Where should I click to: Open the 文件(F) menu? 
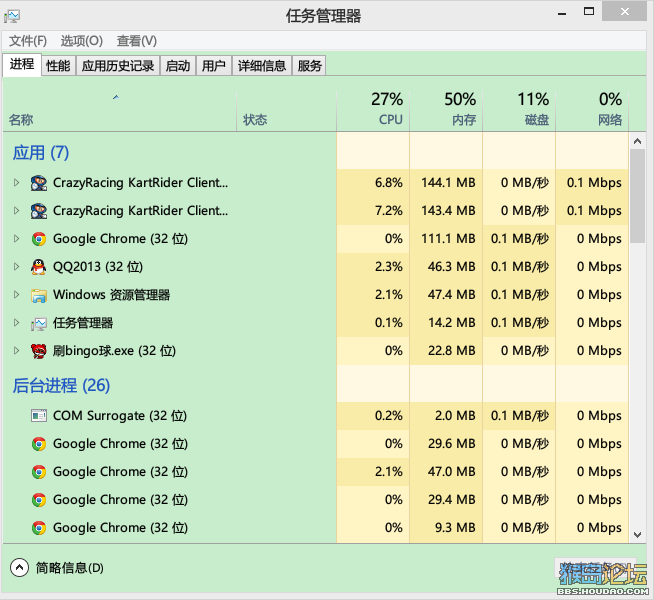click(x=28, y=41)
